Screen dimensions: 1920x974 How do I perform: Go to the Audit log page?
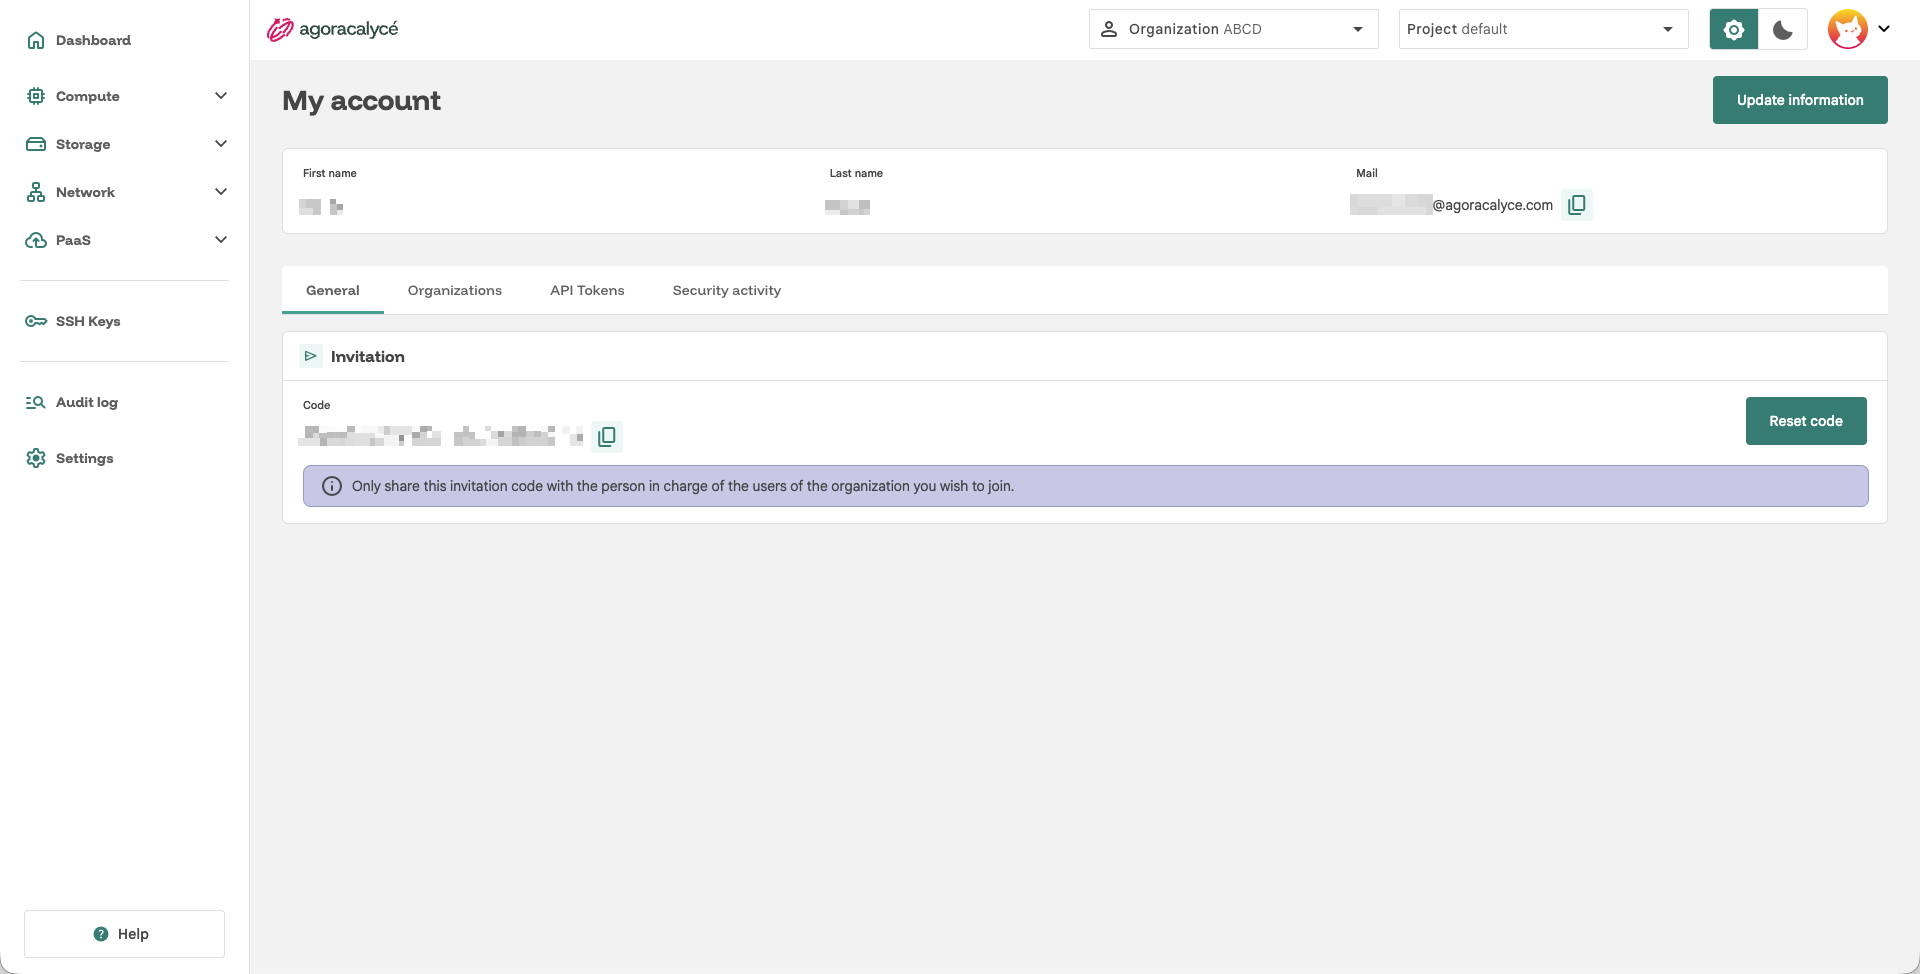pyautogui.click(x=87, y=402)
